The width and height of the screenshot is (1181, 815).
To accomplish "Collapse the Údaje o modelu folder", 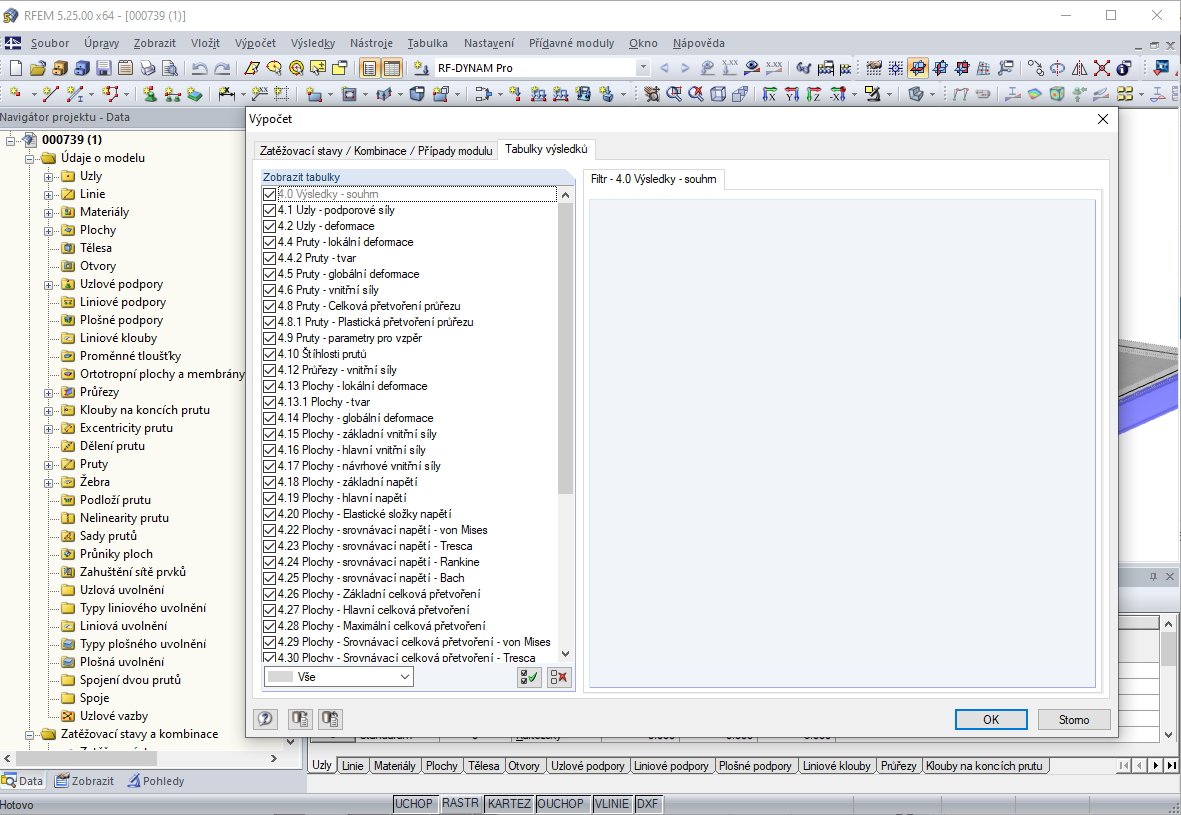I will point(29,158).
